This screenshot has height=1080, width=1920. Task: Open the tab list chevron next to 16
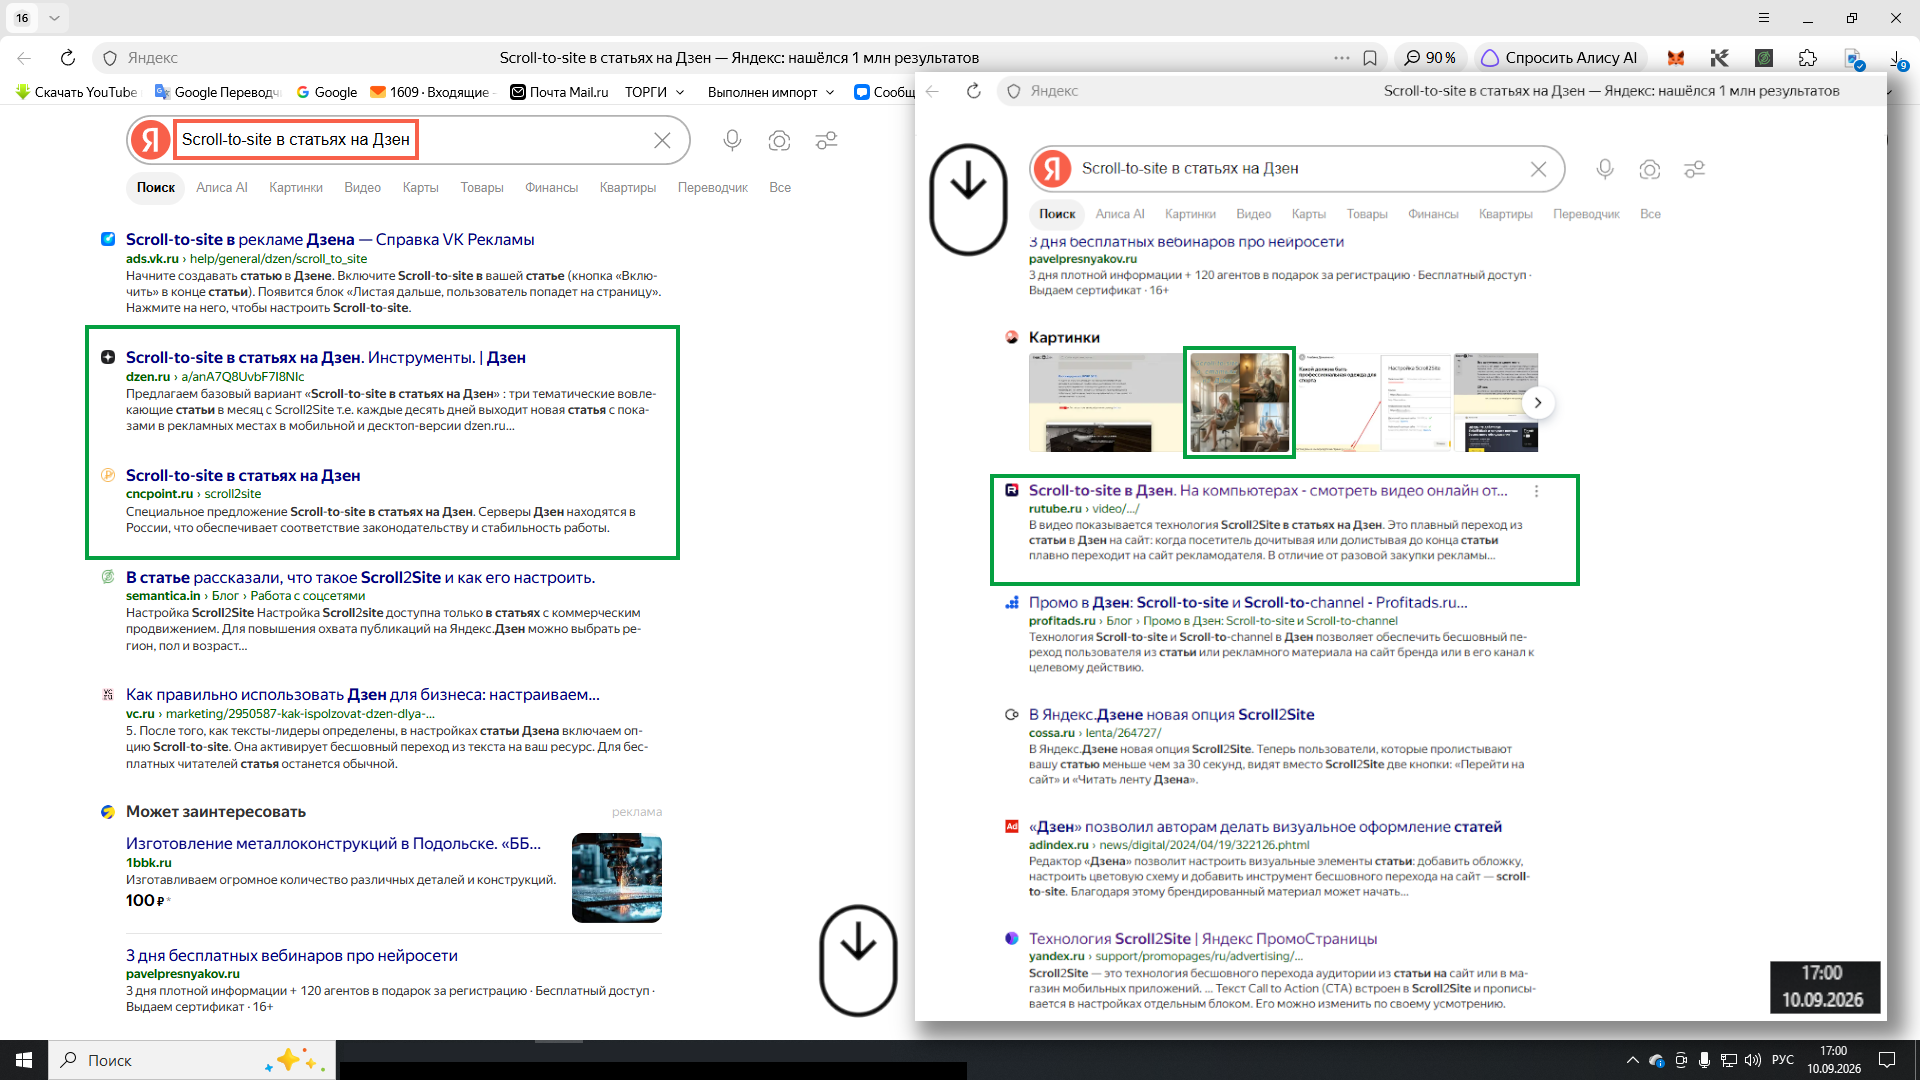55,18
